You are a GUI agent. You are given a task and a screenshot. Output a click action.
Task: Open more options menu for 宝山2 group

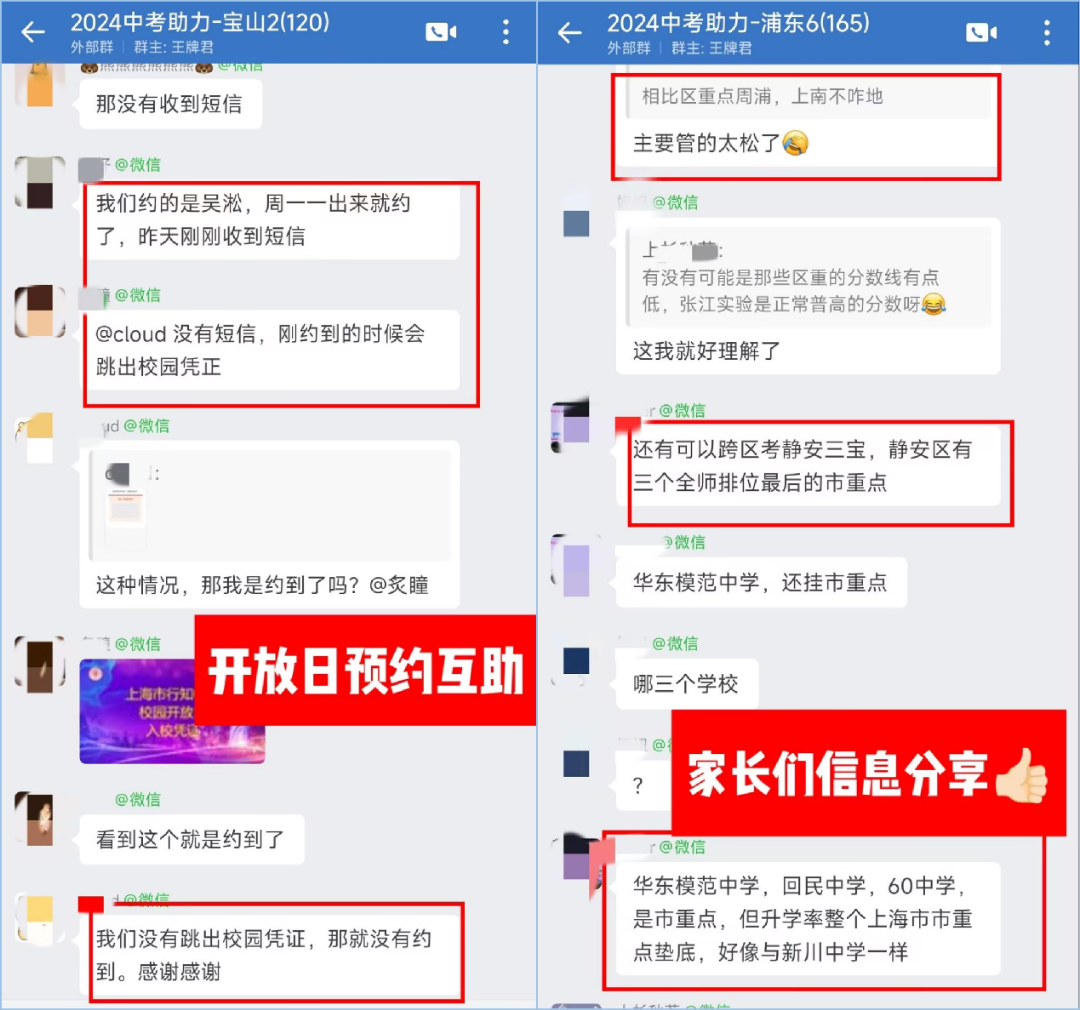(x=506, y=32)
